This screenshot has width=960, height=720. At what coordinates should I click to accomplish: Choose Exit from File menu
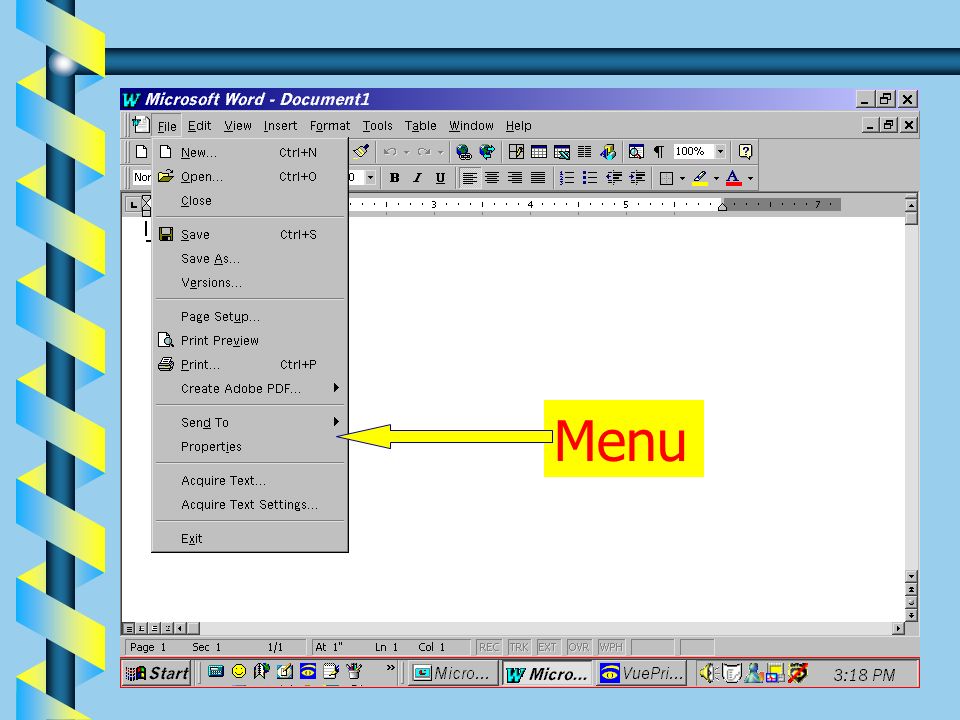(250, 538)
